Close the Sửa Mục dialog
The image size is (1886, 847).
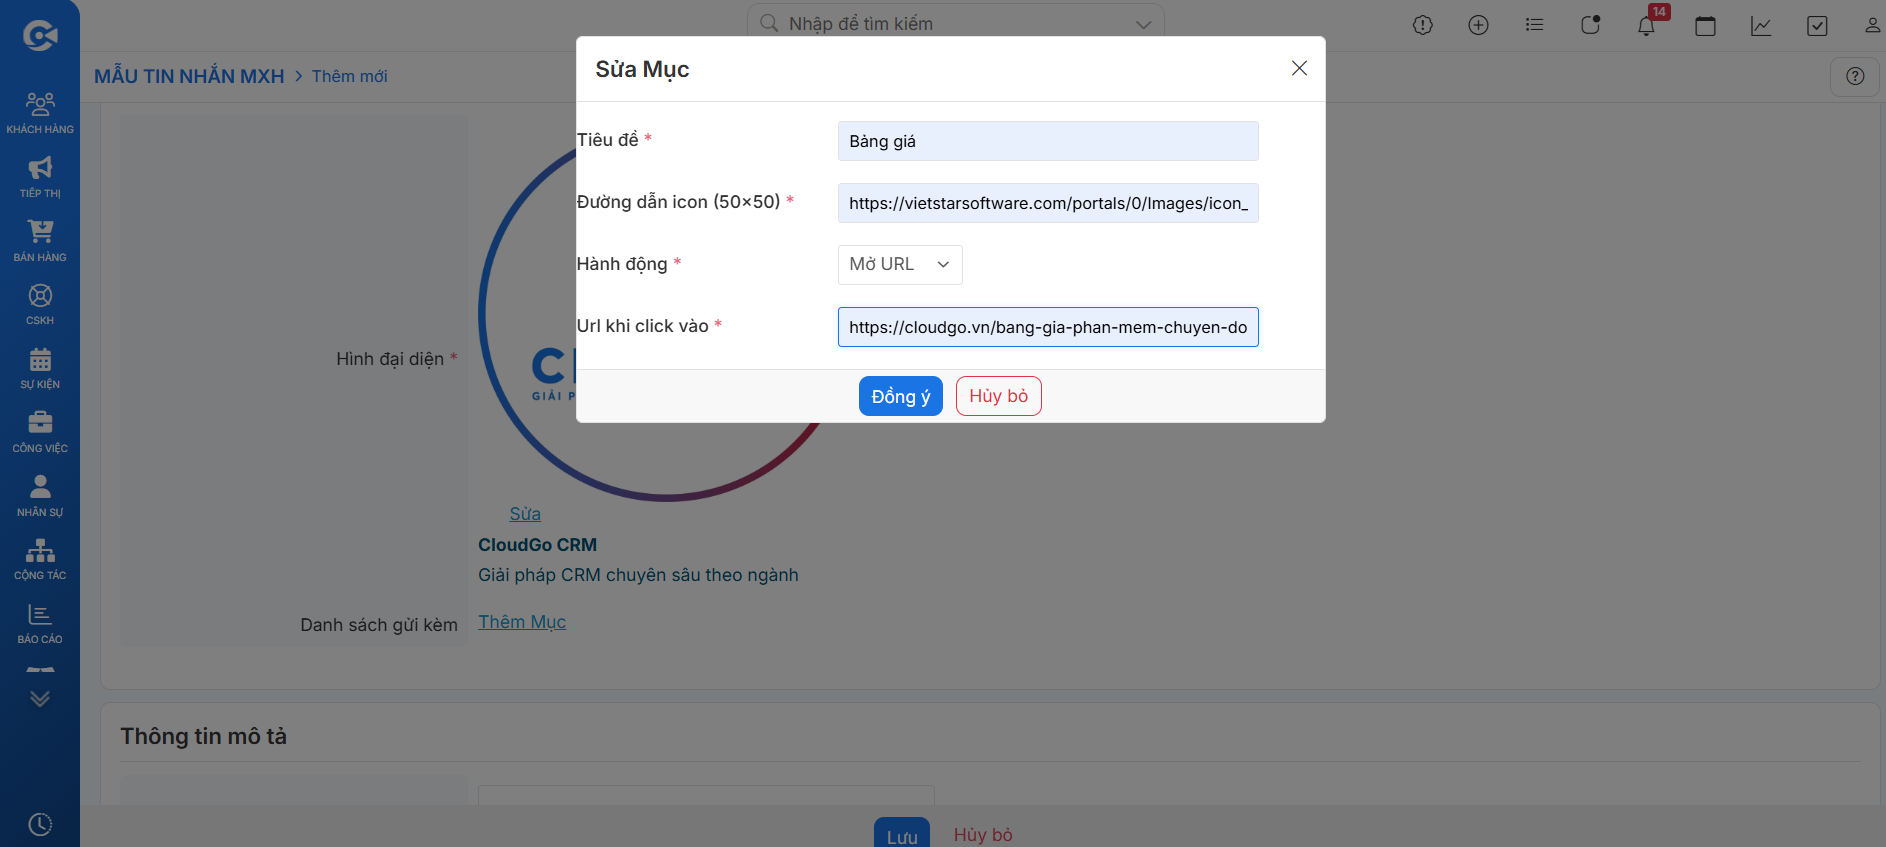(x=1299, y=68)
